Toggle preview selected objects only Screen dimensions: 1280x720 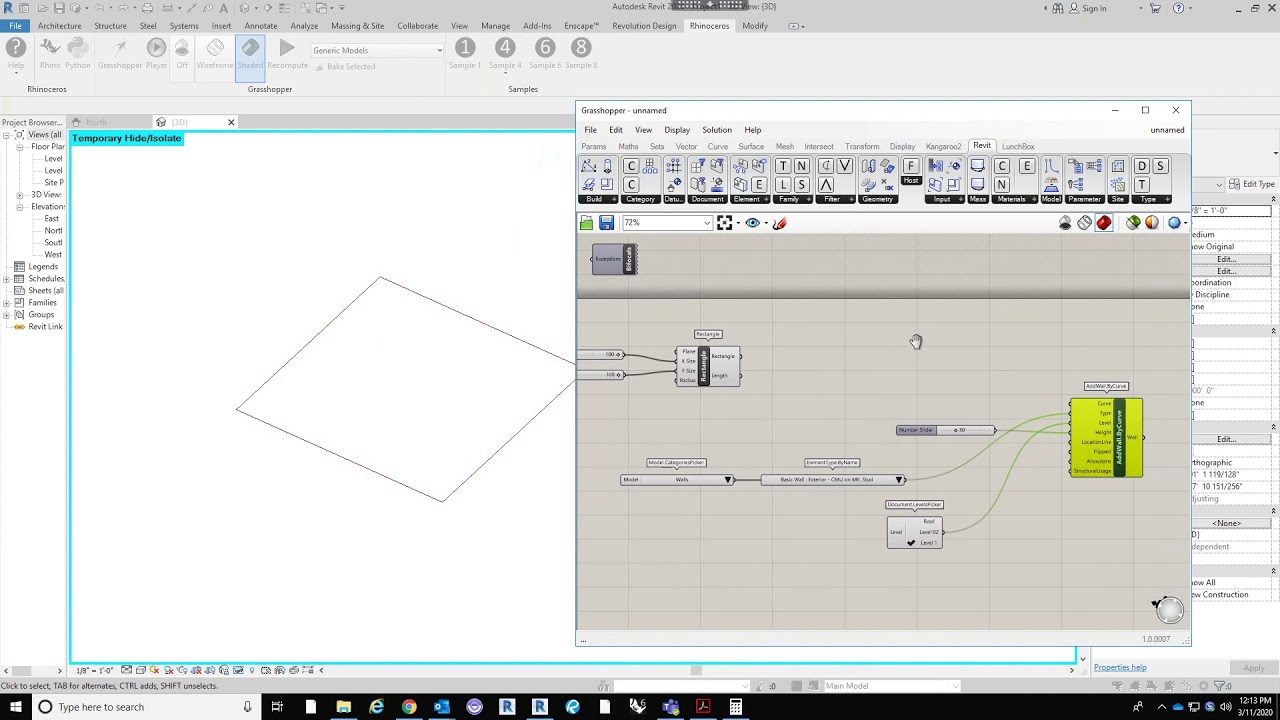[x=1133, y=223]
